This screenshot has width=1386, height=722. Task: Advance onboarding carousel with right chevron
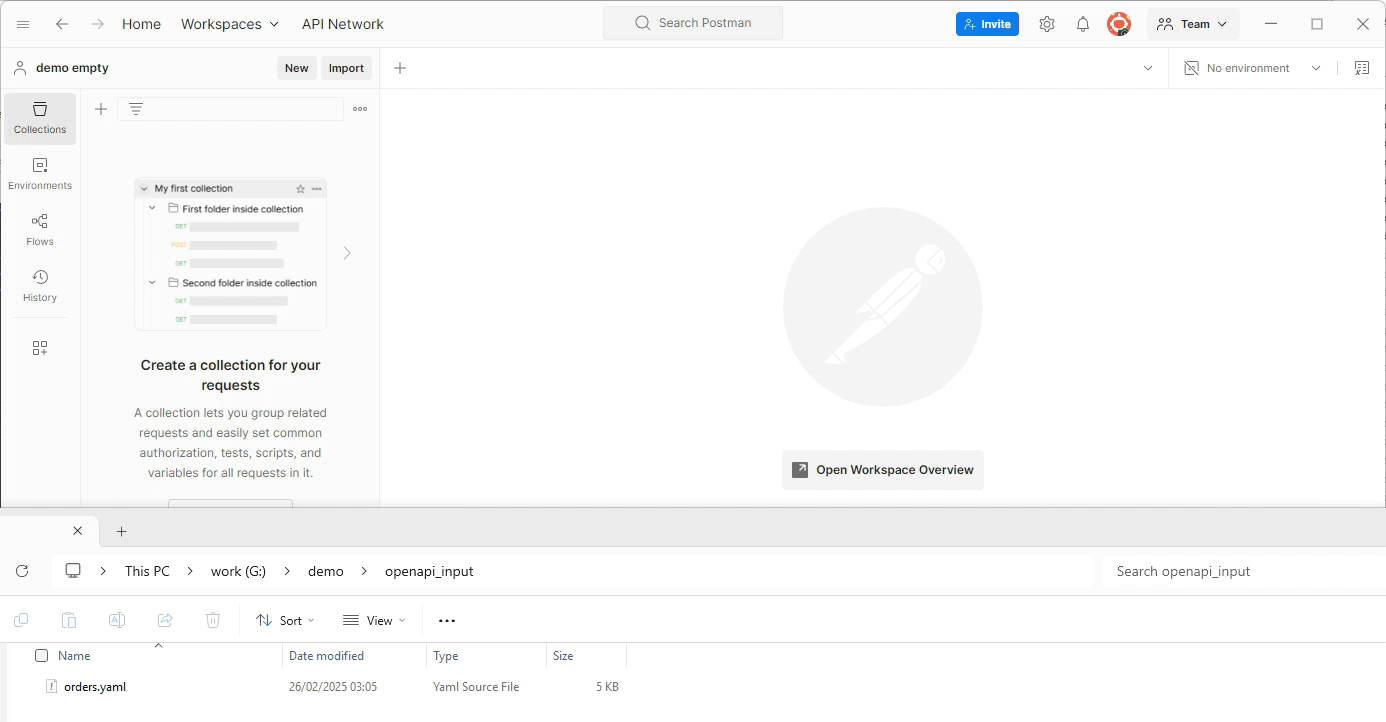point(347,253)
